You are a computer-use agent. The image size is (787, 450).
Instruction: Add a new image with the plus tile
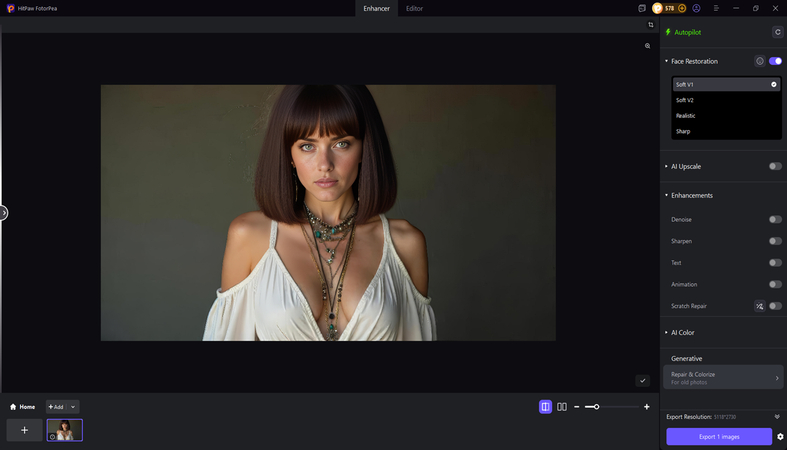click(x=24, y=430)
